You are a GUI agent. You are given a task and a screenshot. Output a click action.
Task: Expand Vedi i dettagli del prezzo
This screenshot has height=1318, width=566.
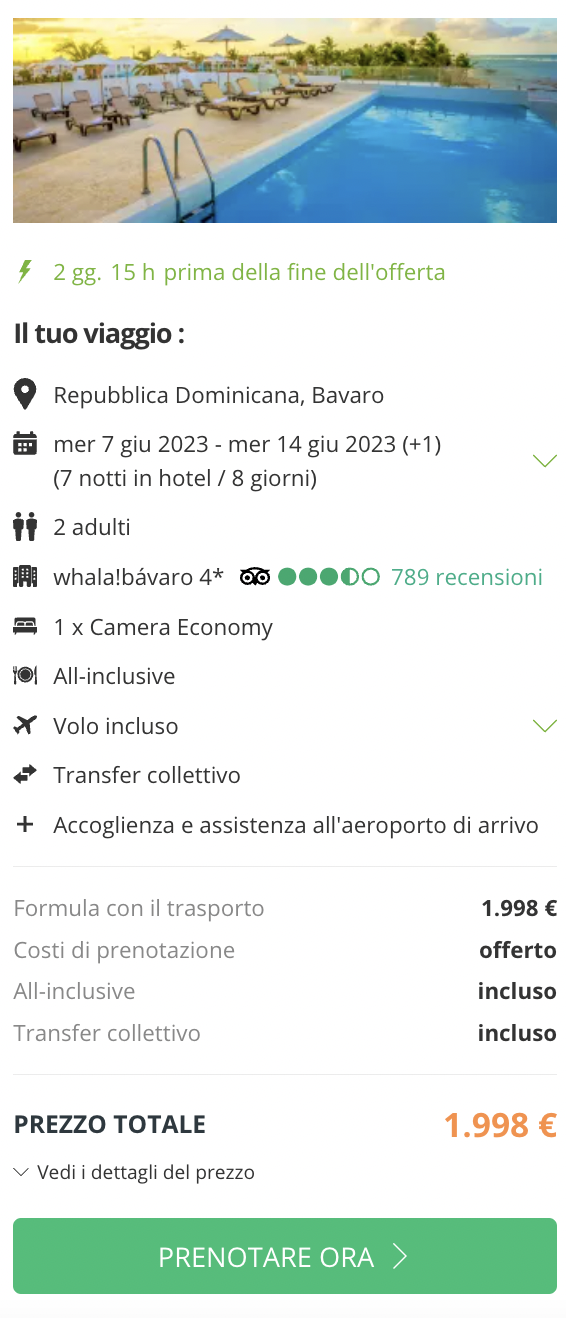(x=134, y=1172)
